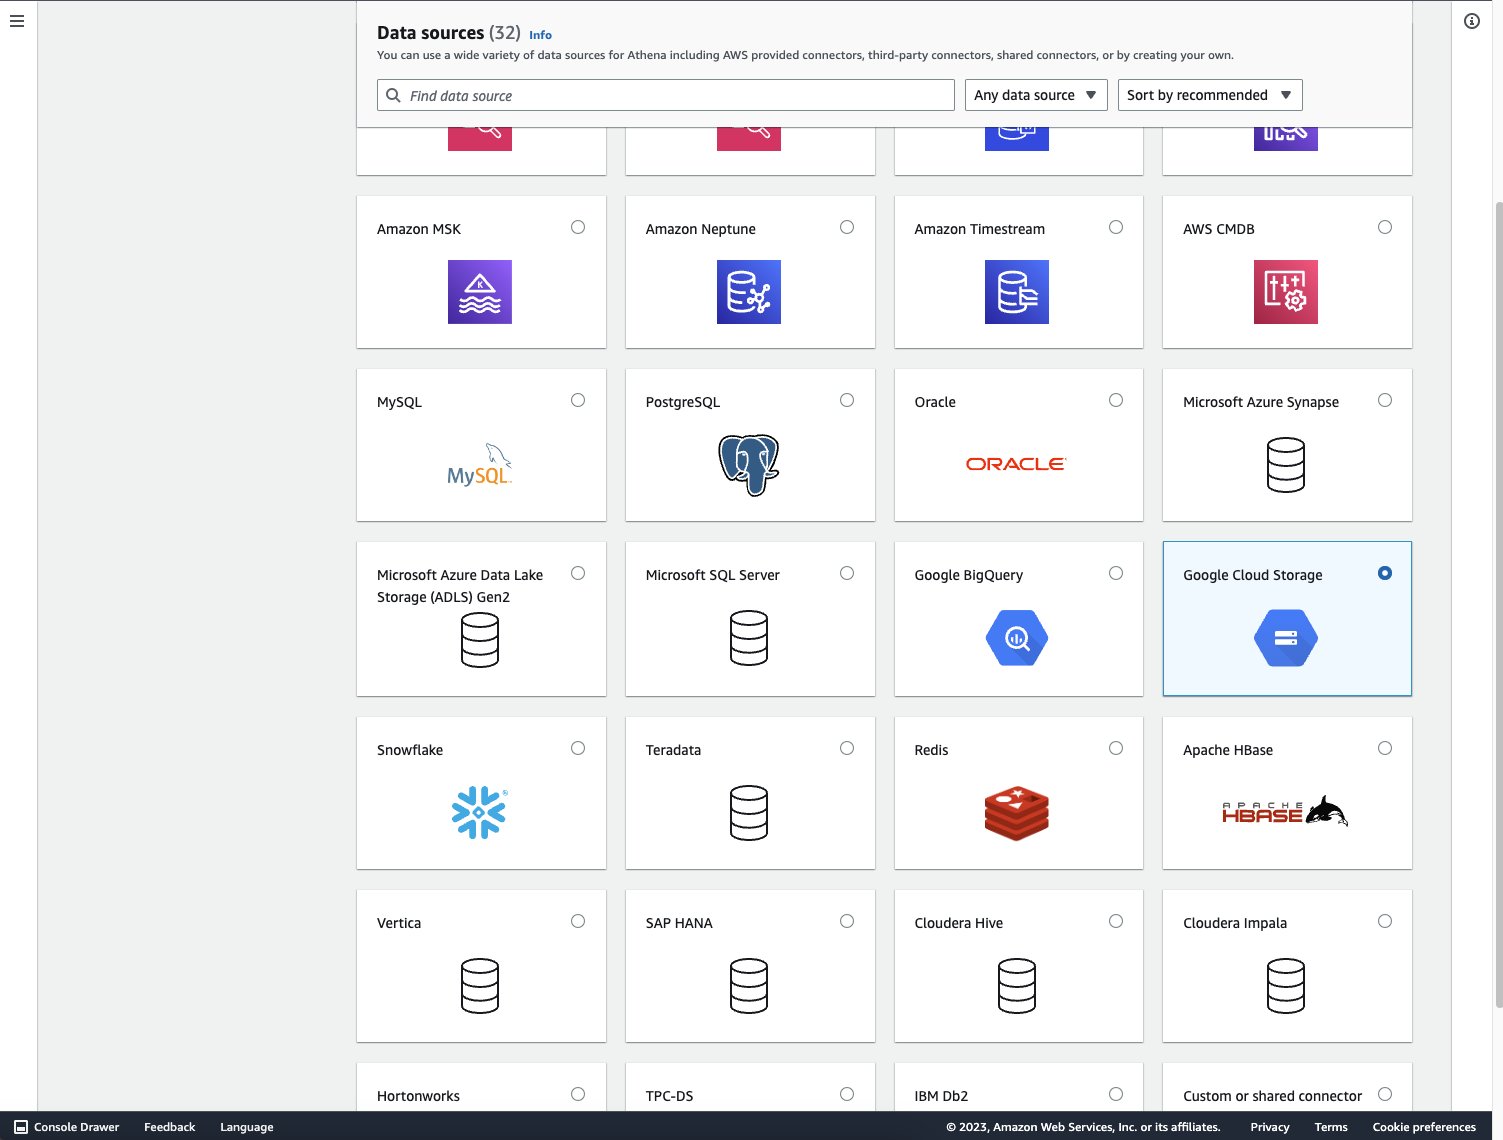
Task: Select the TPC-DS radio button
Action: click(847, 1094)
